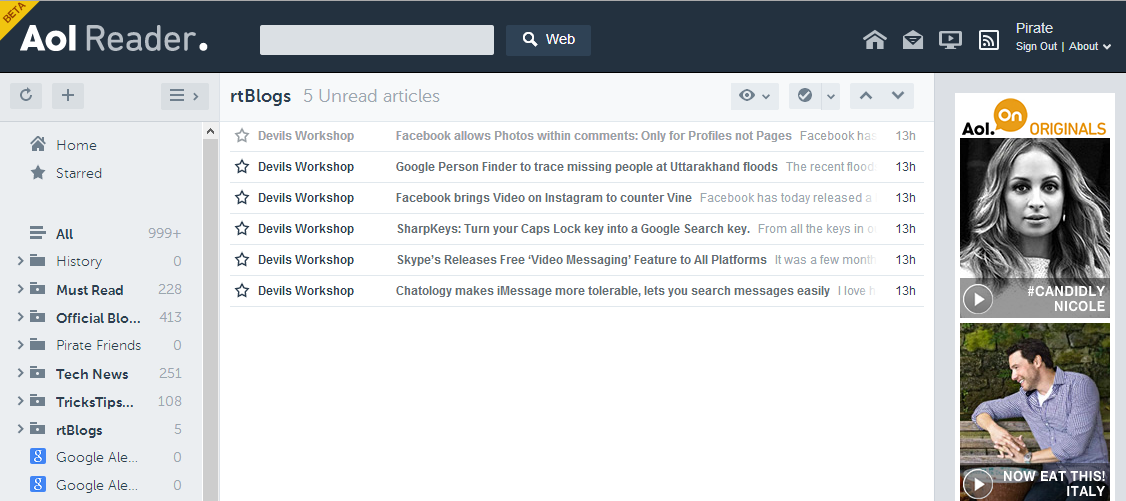1126x501 pixels.
Task: Click the sidebar vertical scrollbar
Action: 210,319
